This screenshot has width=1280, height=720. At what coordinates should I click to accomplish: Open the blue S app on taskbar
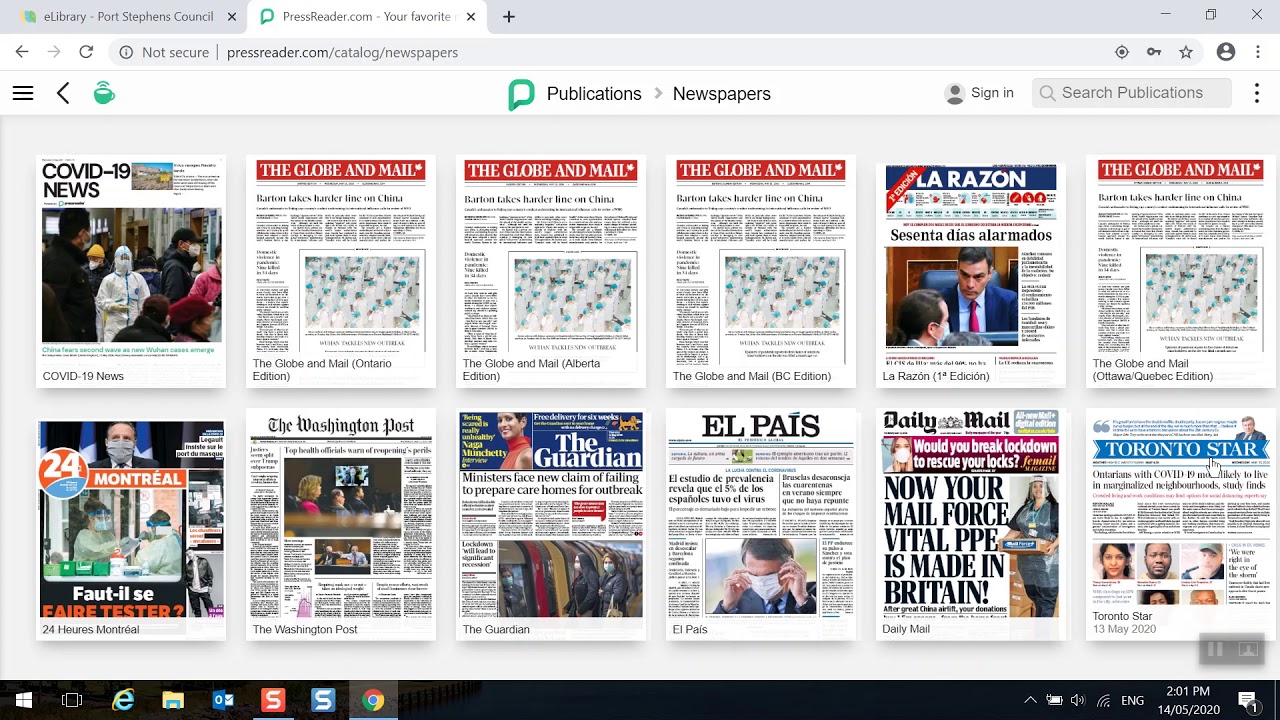point(323,700)
